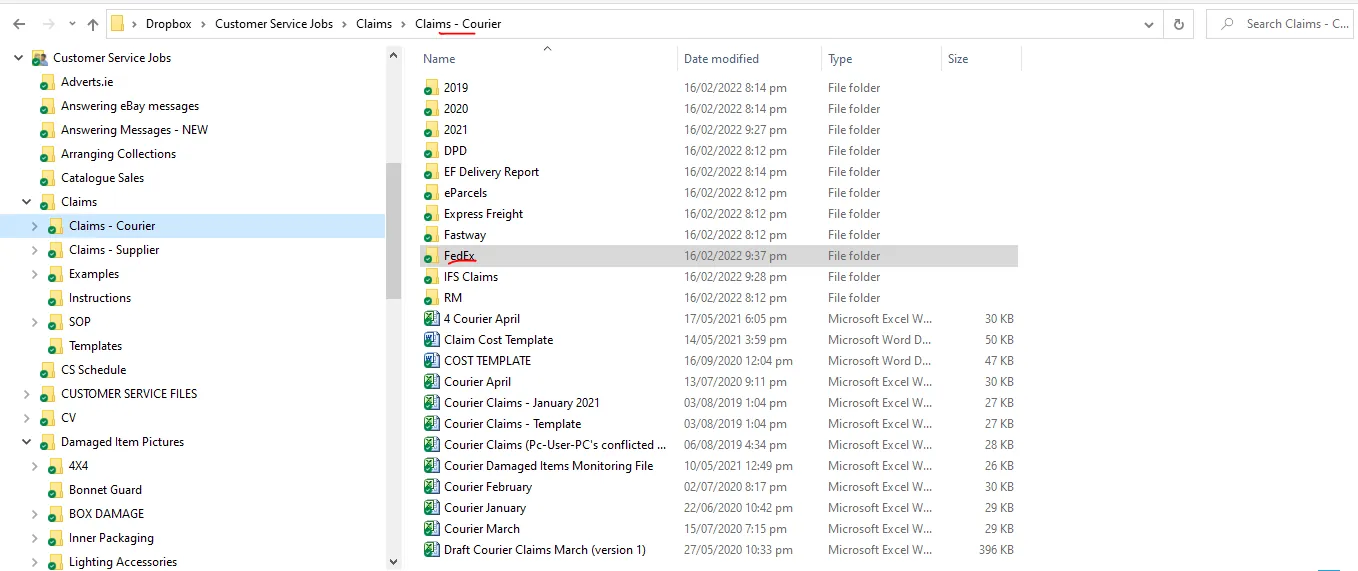The image size is (1358, 571).
Task: Expand the 4X4 tree node
Action: click(35, 466)
